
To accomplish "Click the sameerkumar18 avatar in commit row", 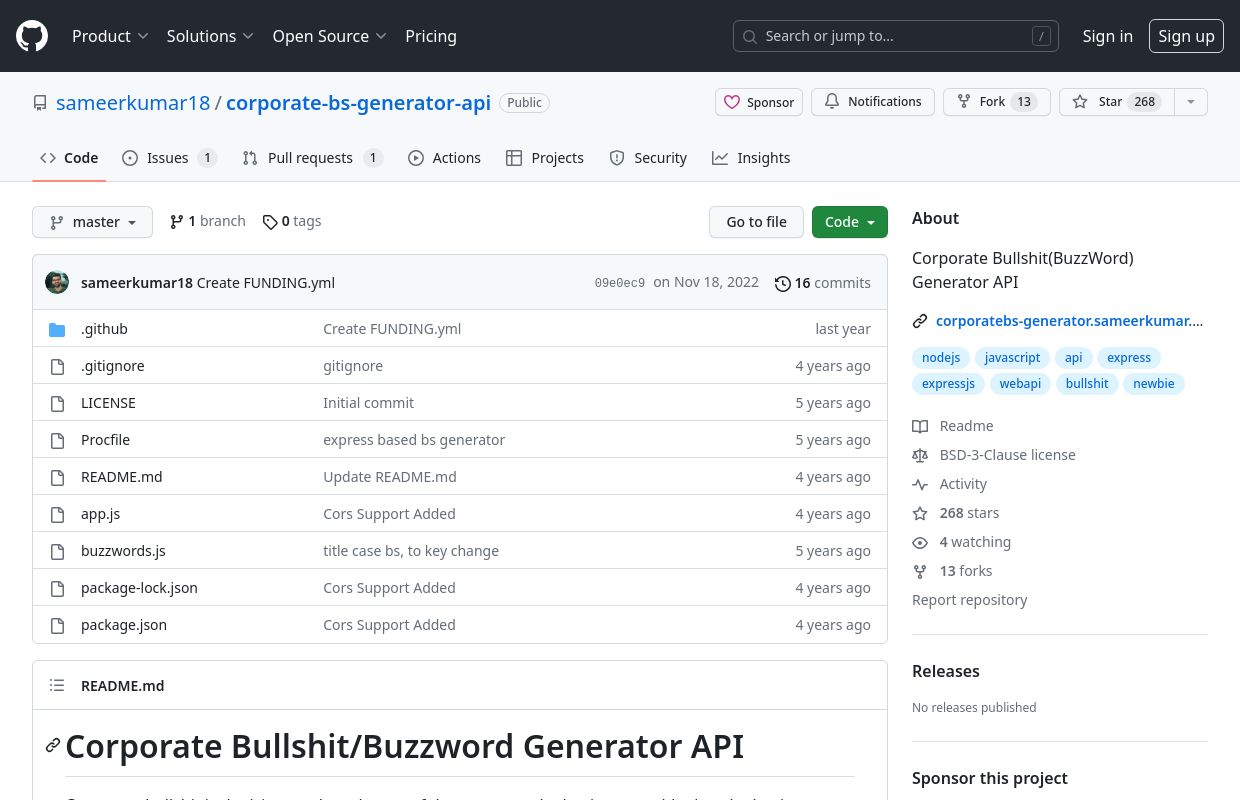I will (x=57, y=282).
